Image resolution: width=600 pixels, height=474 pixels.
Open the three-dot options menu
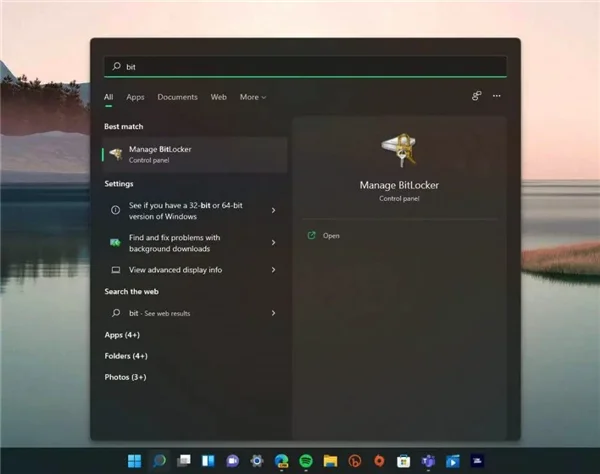497,96
